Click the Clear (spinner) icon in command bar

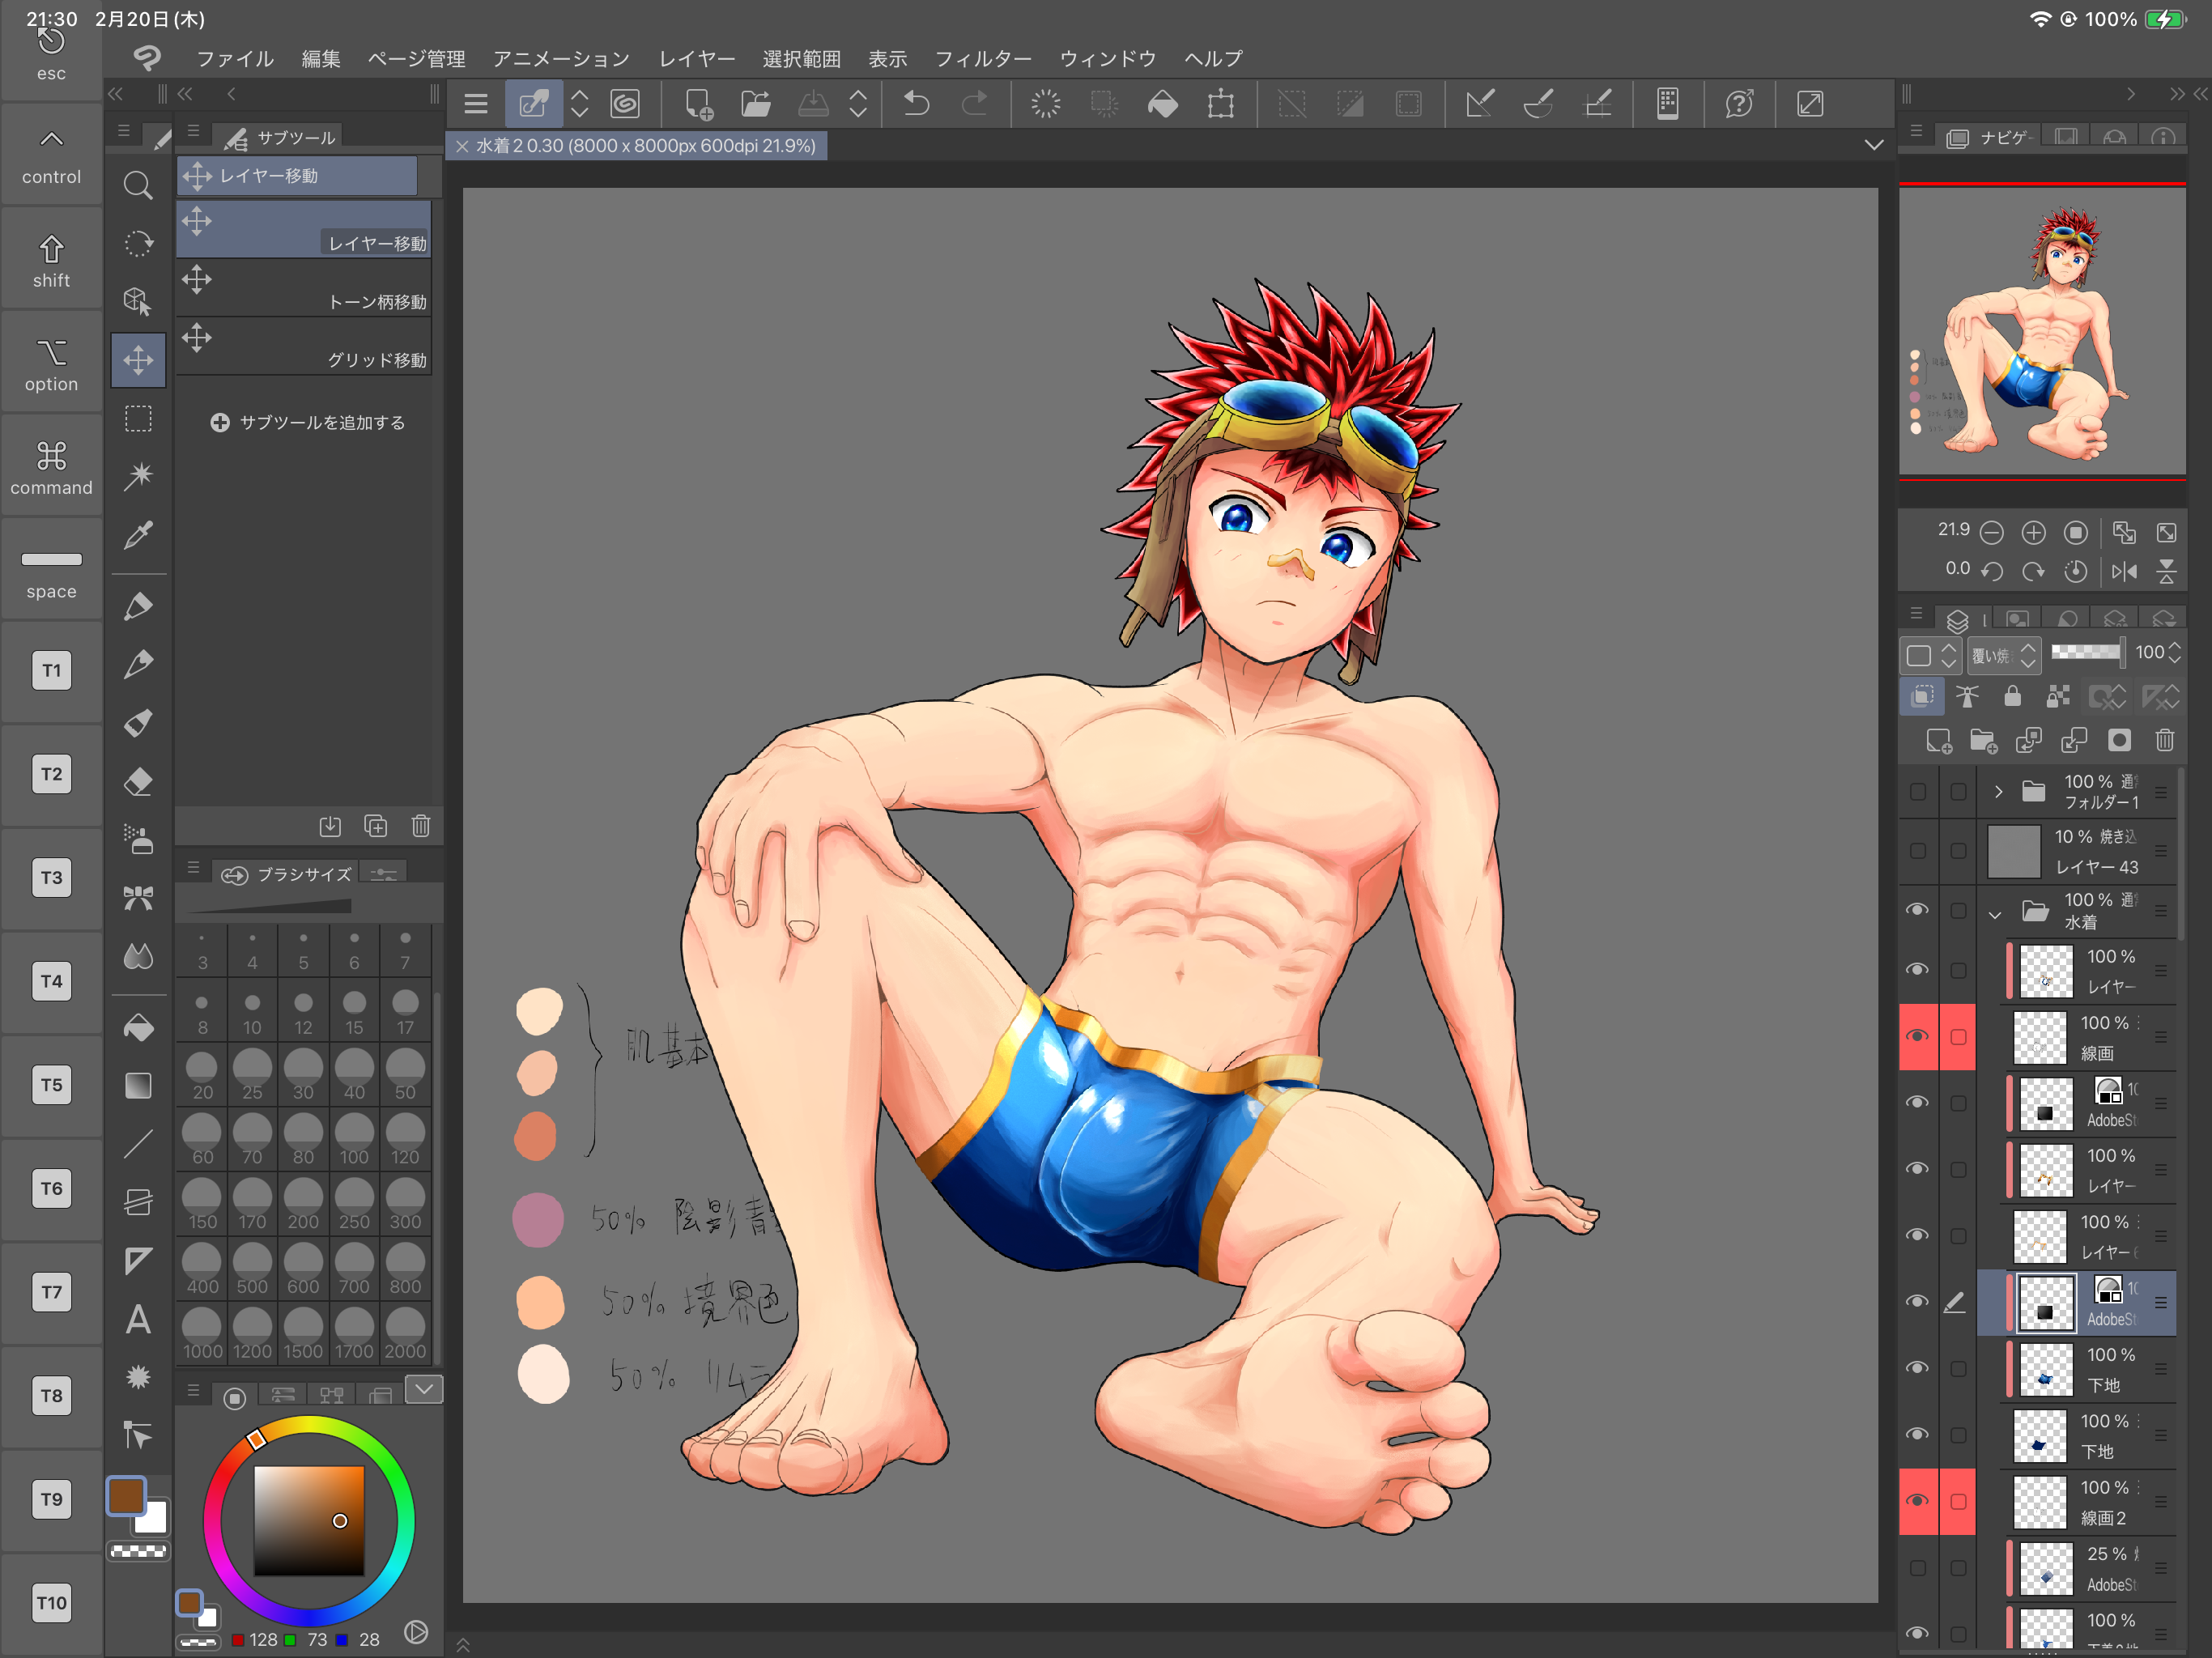(1046, 103)
